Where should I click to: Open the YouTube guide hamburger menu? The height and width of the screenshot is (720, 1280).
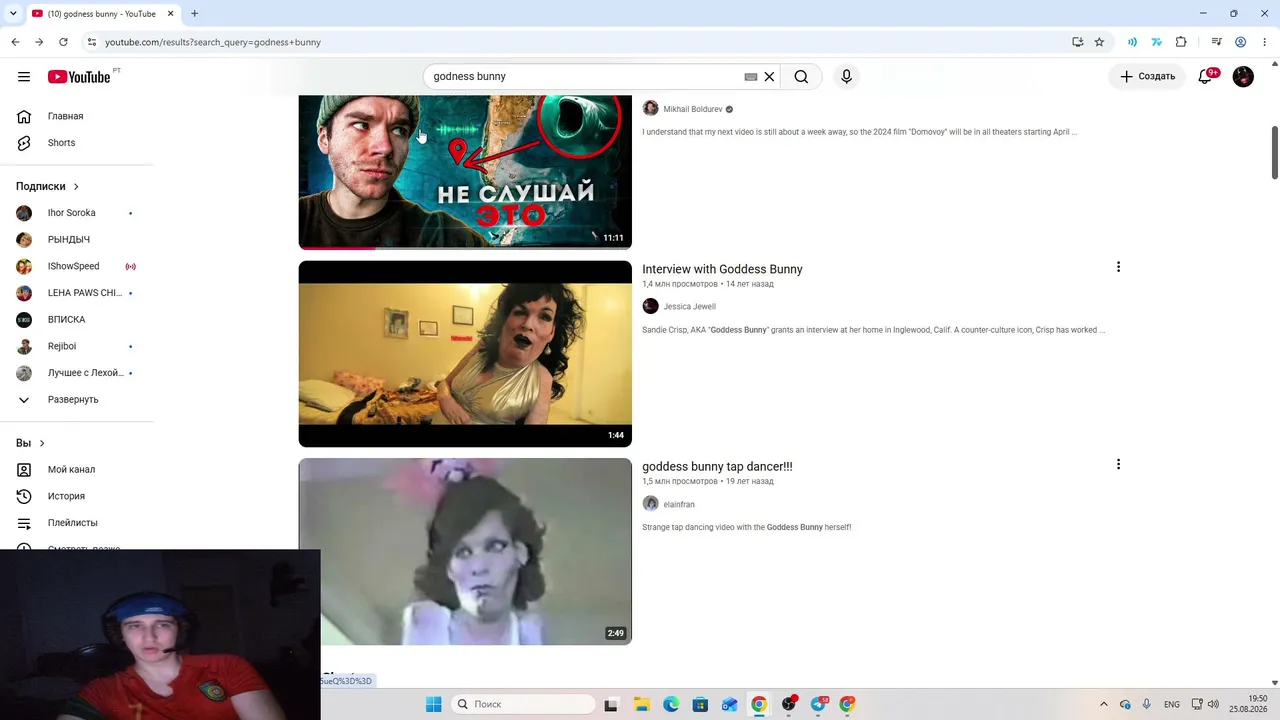24,76
